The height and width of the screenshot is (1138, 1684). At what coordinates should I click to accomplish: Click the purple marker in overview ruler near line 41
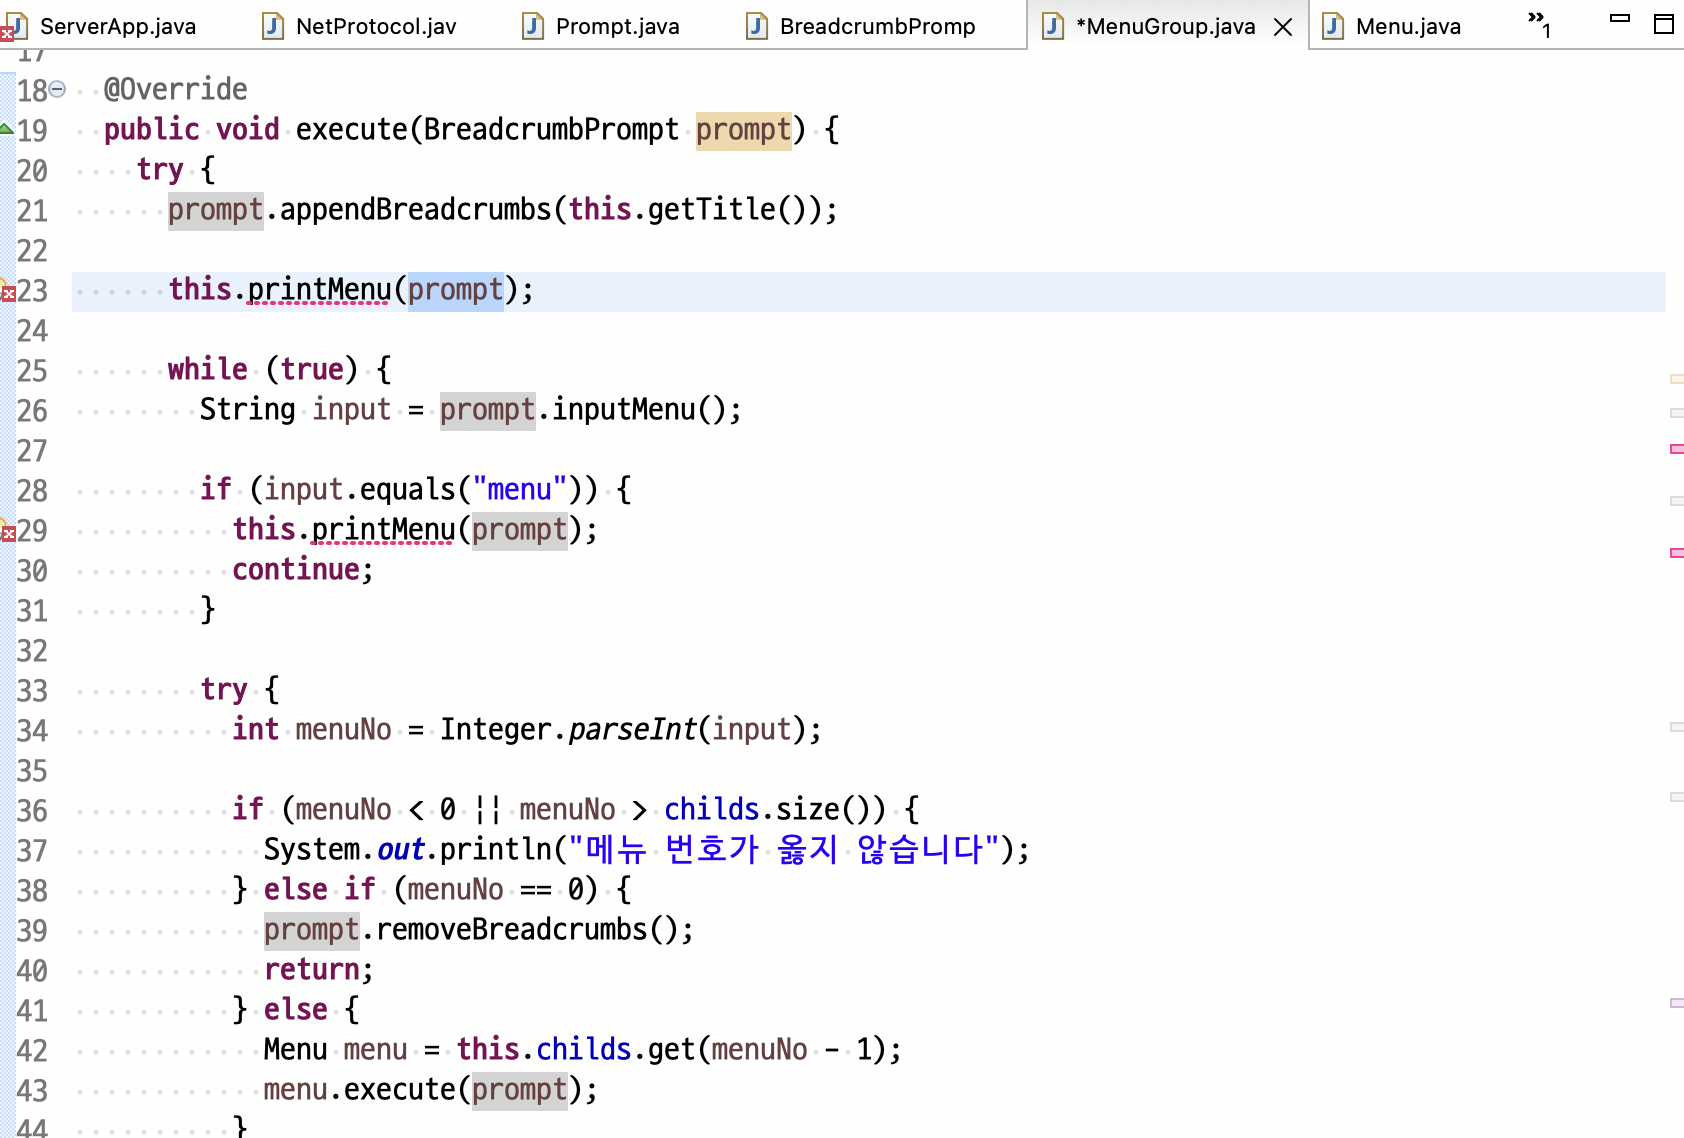point(1676,1003)
